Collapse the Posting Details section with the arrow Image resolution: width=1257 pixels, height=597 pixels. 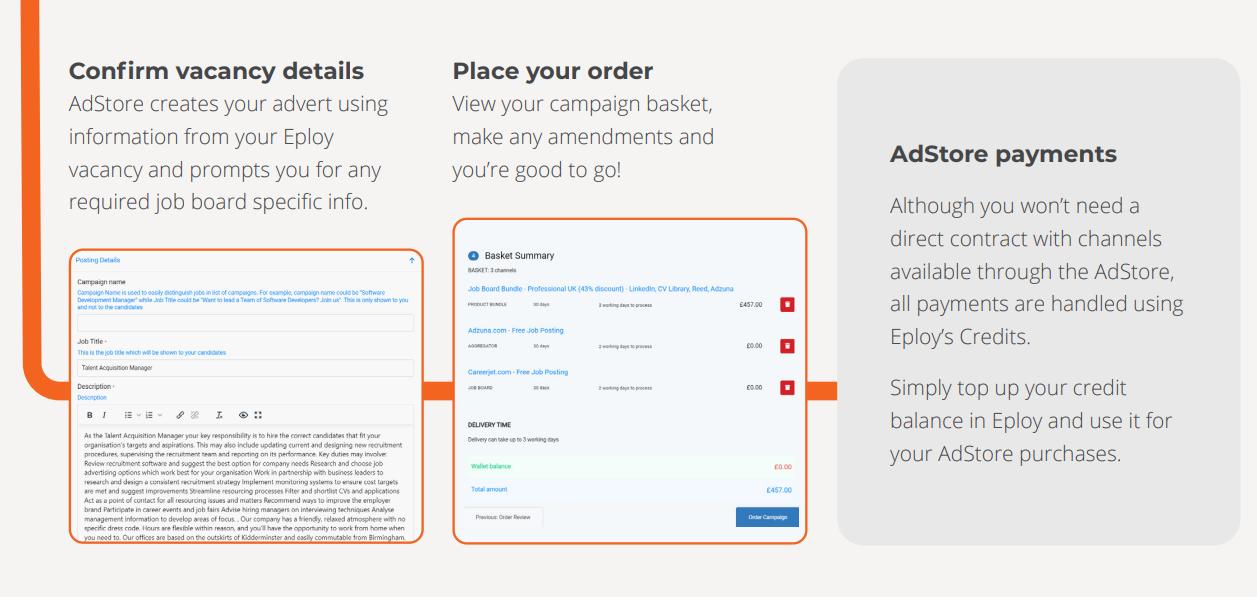click(x=412, y=260)
